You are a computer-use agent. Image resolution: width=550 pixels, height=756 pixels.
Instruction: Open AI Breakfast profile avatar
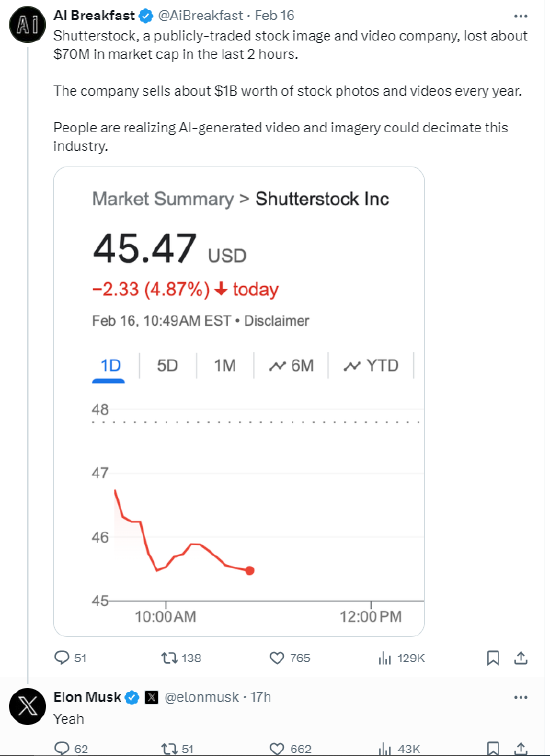click(27, 25)
